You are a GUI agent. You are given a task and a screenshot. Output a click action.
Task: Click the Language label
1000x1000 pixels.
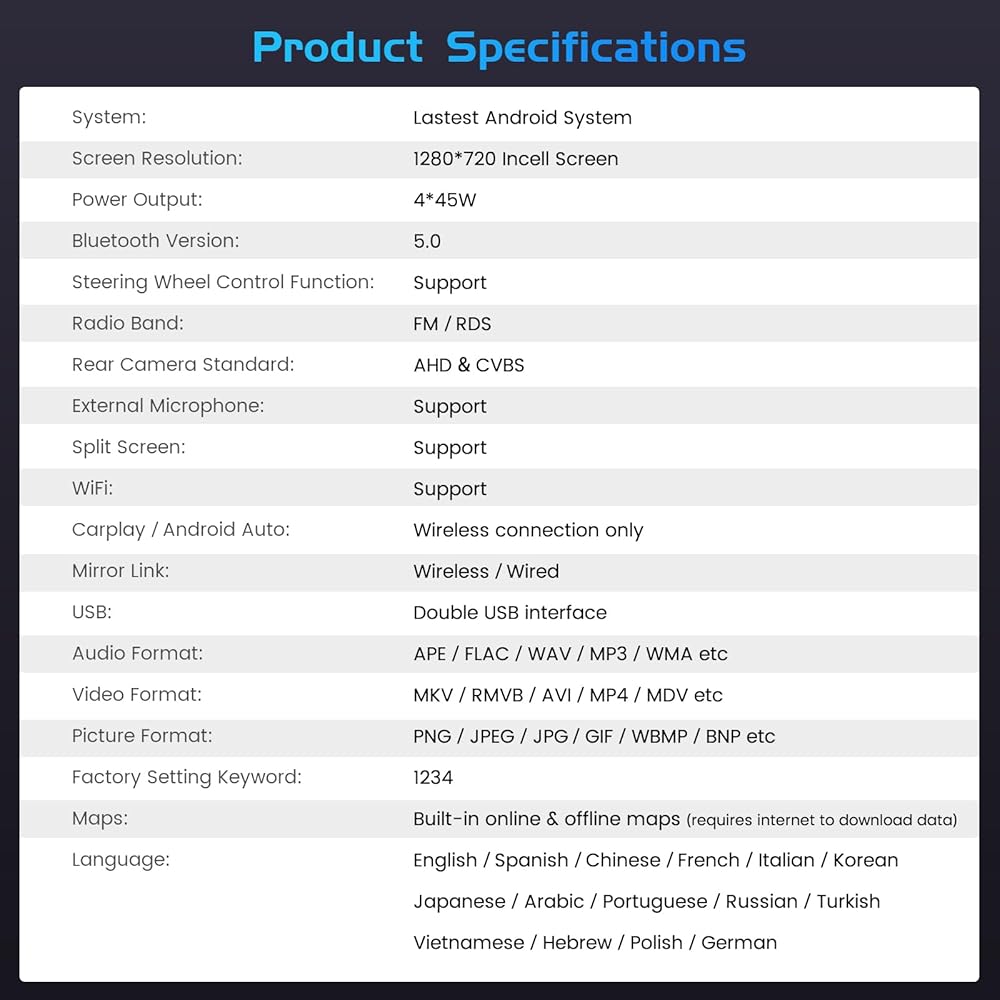[120, 860]
